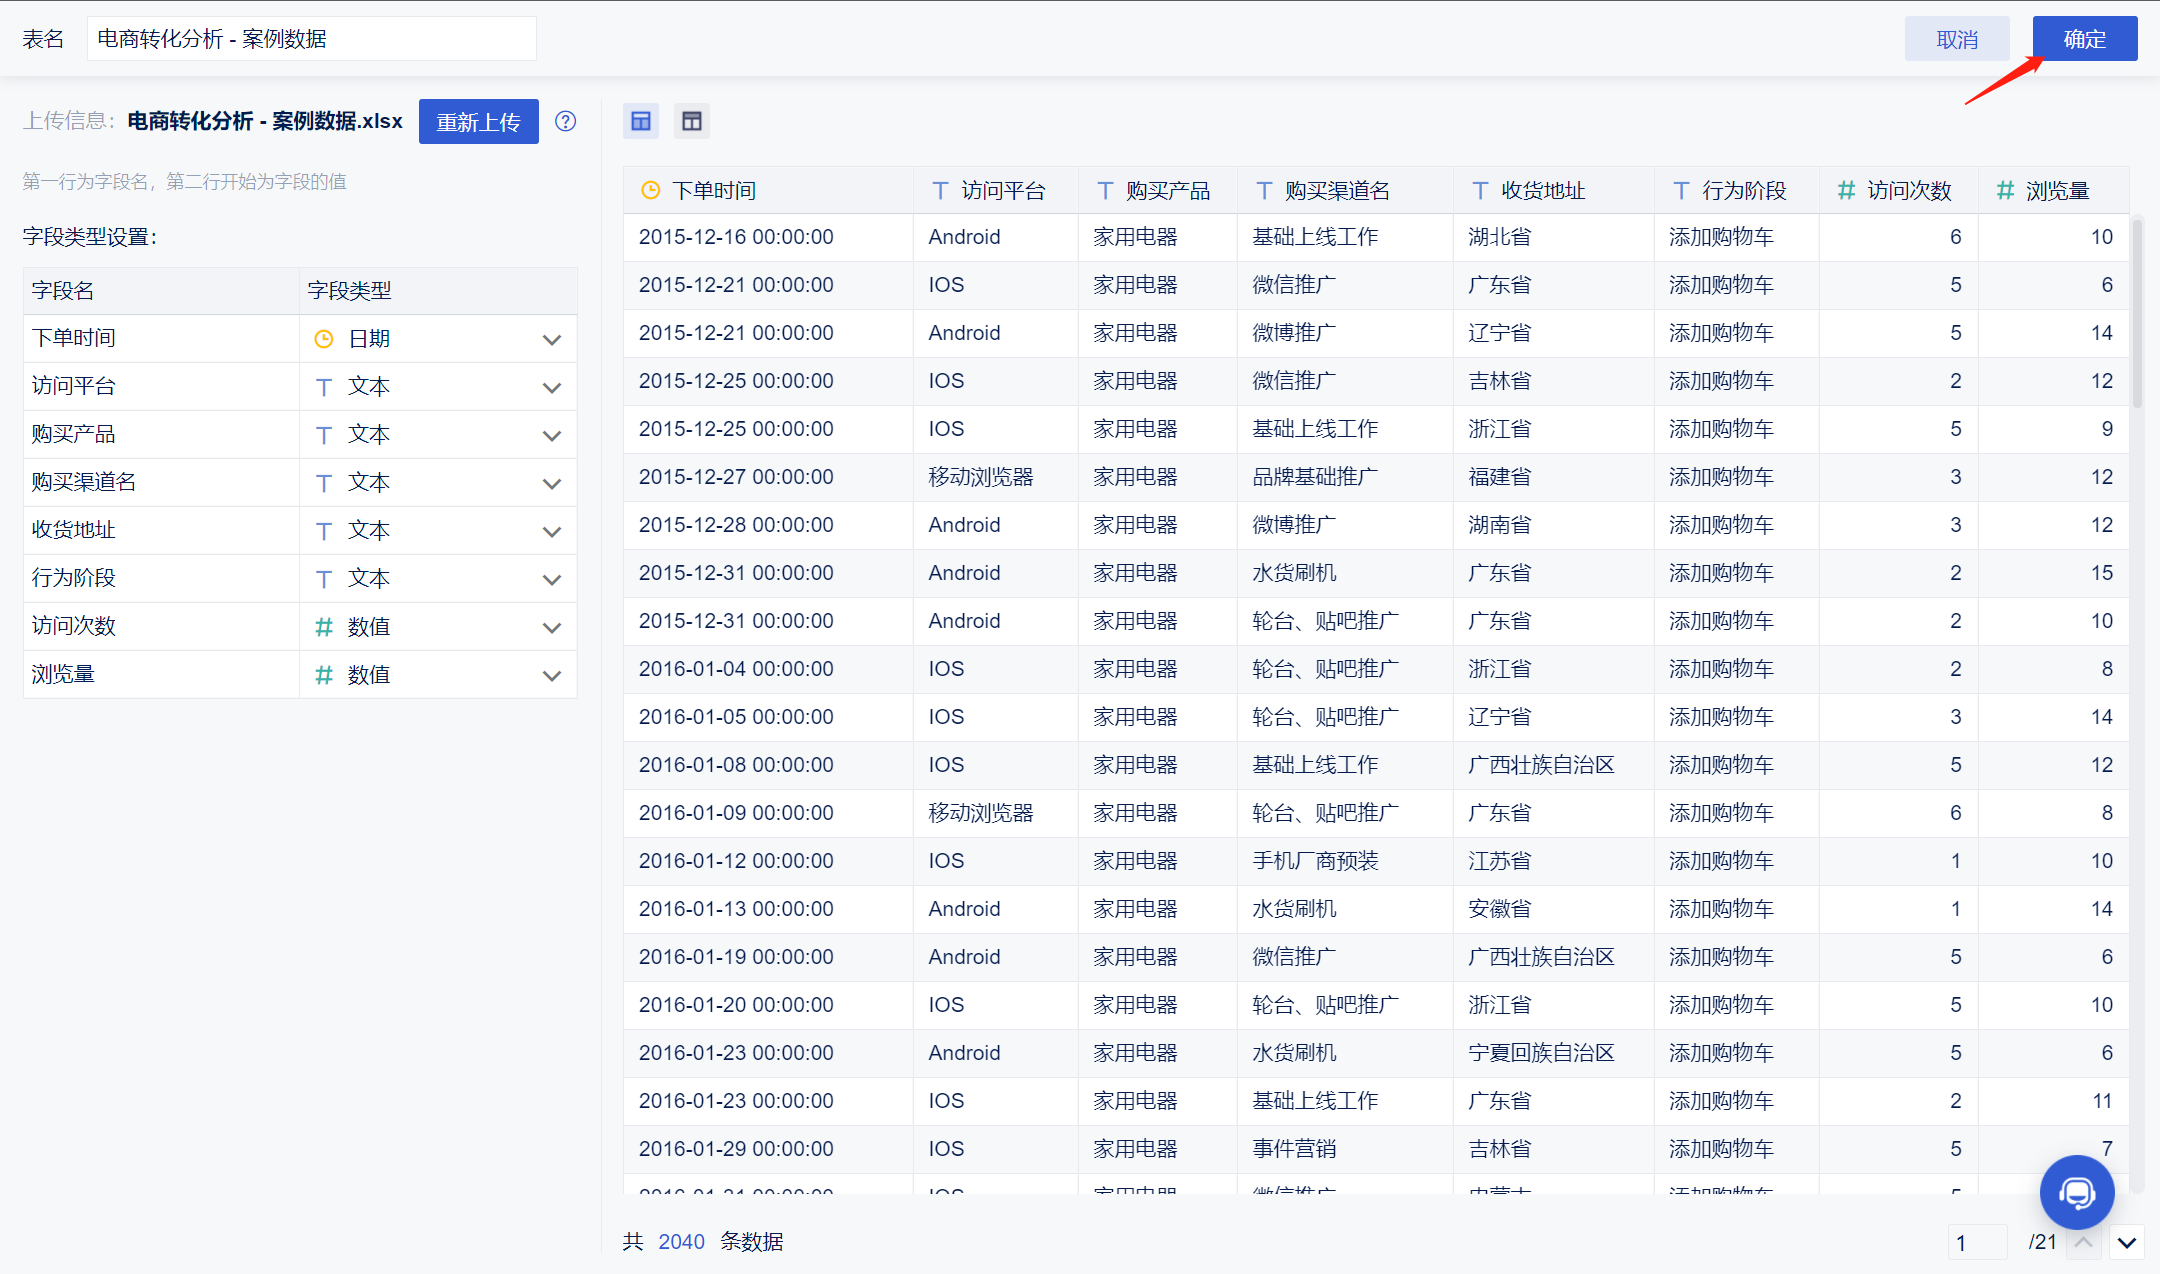Open field type dropdown for 下单时间
2160x1274 pixels.
click(x=551, y=339)
